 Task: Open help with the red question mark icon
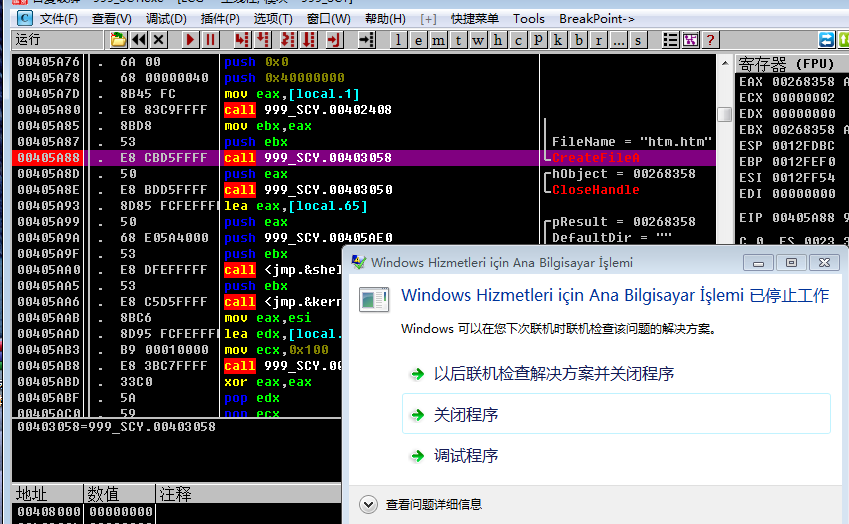(x=710, y=40)
